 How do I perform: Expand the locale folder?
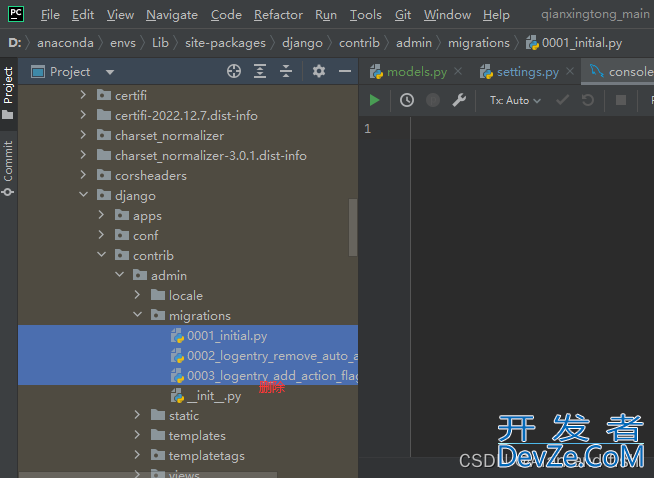coord(137,295)
